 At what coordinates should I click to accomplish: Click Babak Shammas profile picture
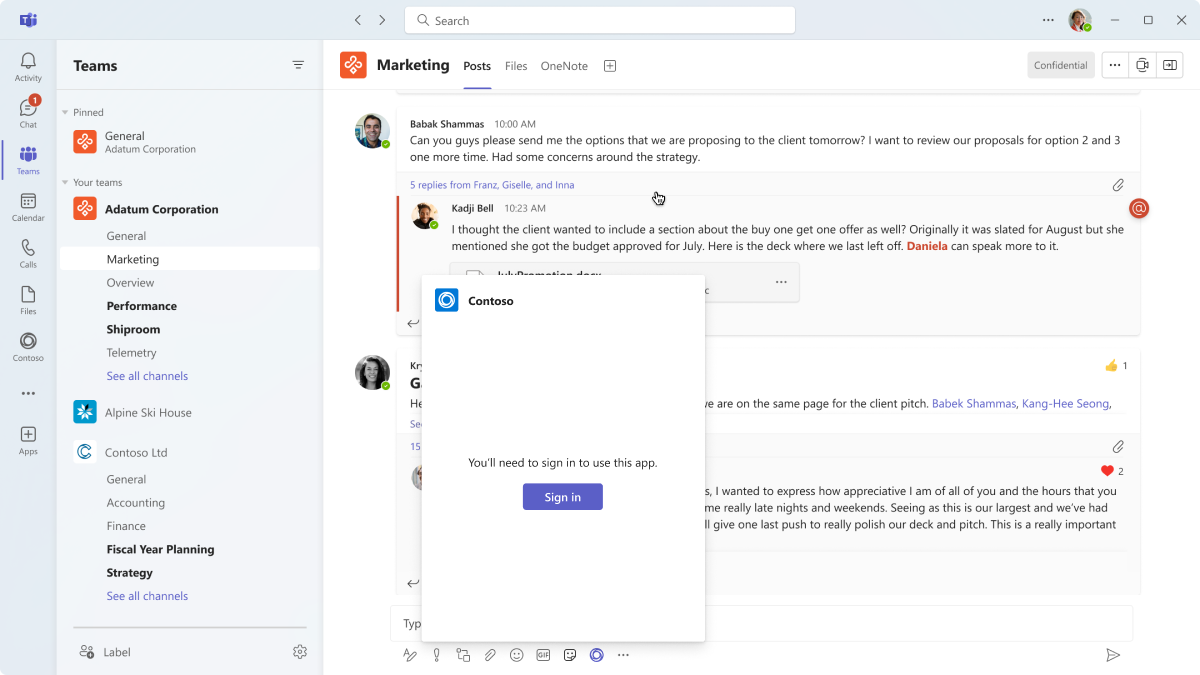[372, 131]
